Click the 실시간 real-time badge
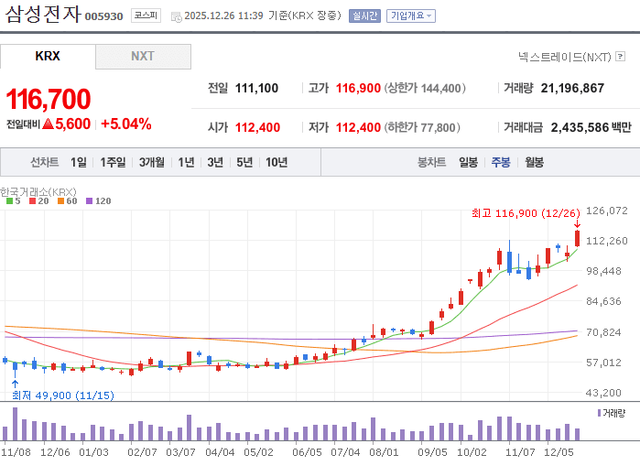Viewport: 640px width, 476px height. coord(364,17)
